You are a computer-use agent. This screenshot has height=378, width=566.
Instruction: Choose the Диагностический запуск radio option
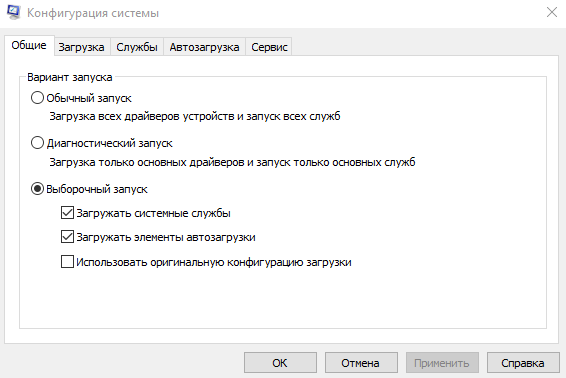[37, 143]
